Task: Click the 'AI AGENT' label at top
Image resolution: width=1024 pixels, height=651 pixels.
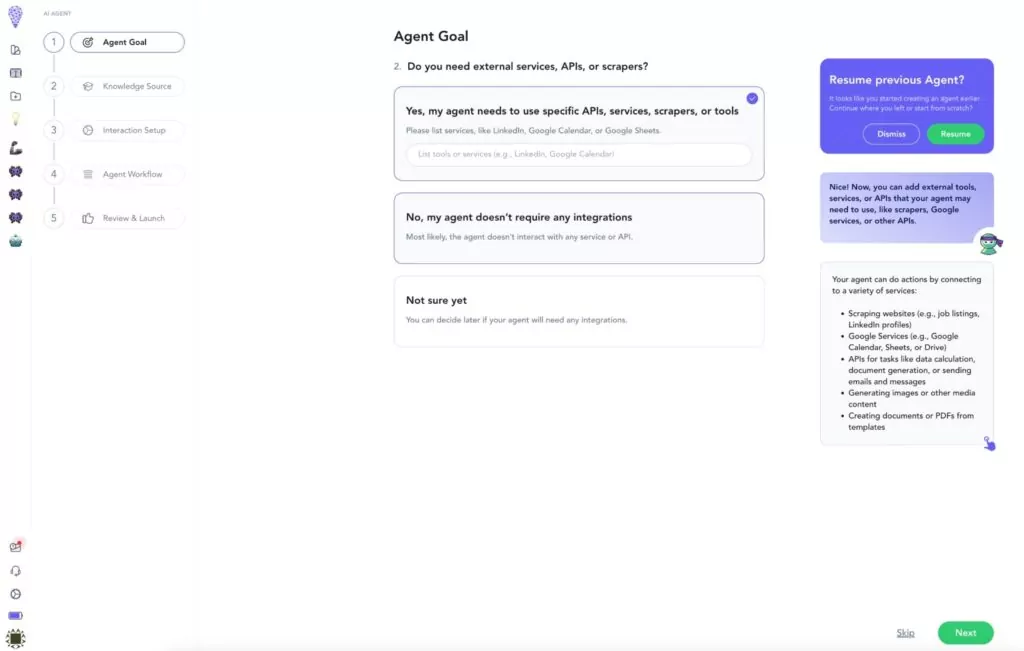Action: pyautogui.click(x=57, y=14)
